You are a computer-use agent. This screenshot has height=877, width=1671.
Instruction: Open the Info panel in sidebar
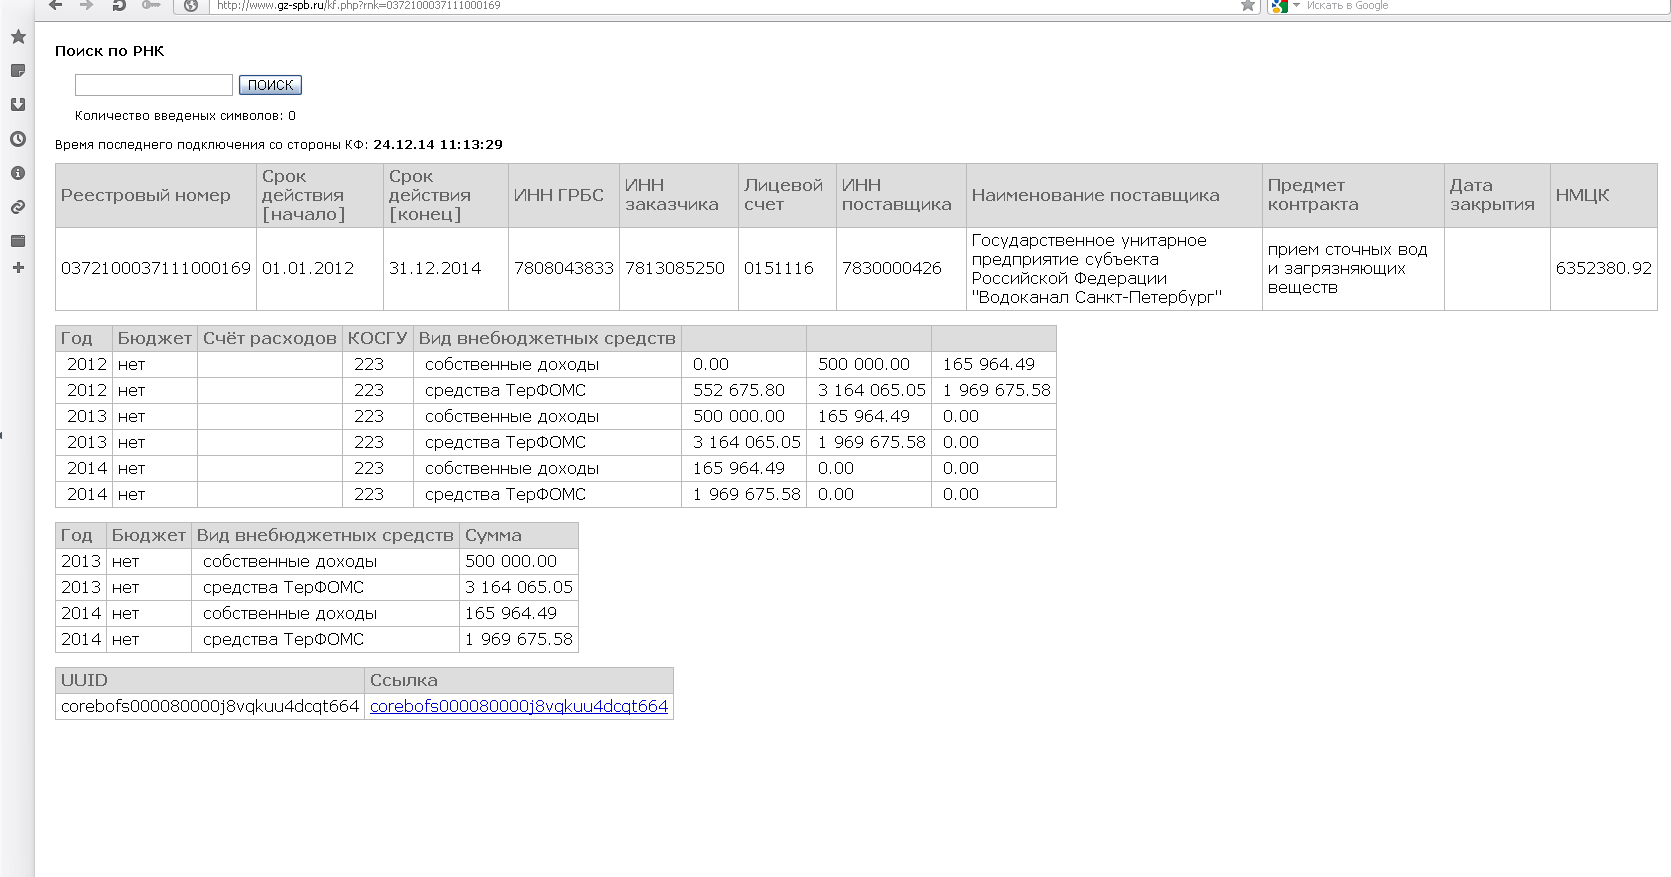(x=18, y=173)
